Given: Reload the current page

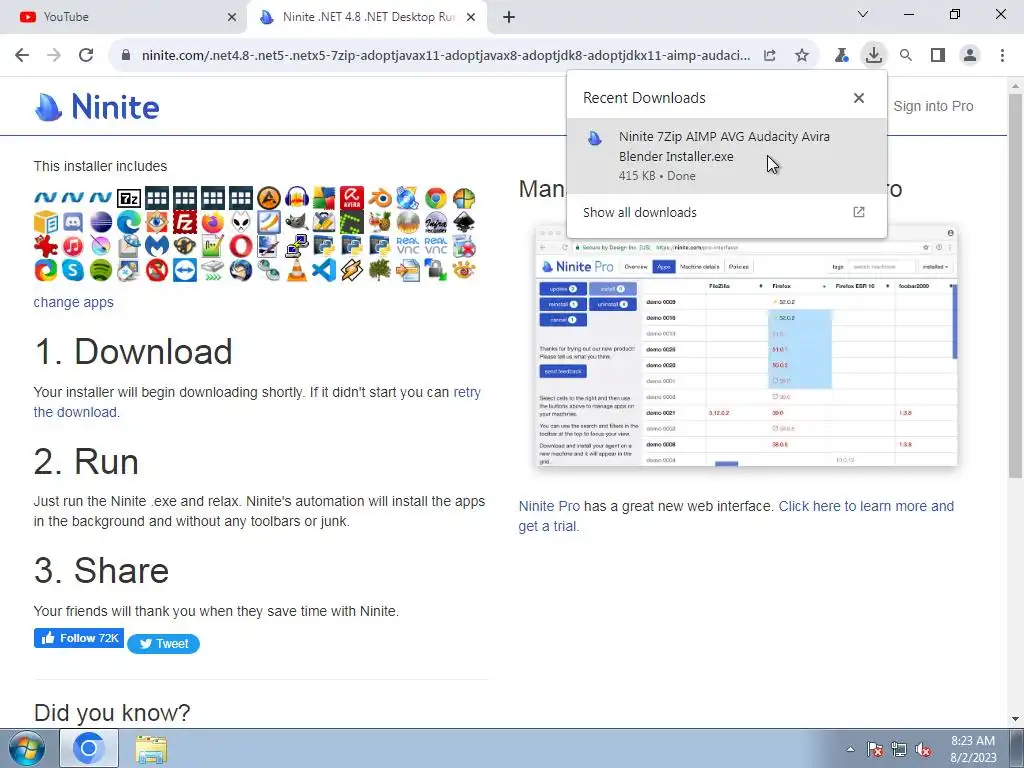Looking at the screenshot, I should coord(86,56).
